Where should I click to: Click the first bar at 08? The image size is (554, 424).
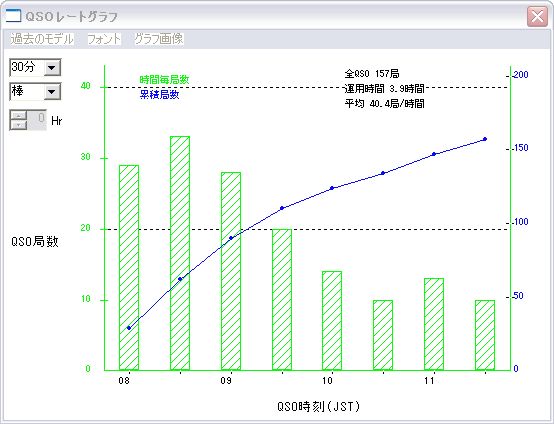pos(129,268)
